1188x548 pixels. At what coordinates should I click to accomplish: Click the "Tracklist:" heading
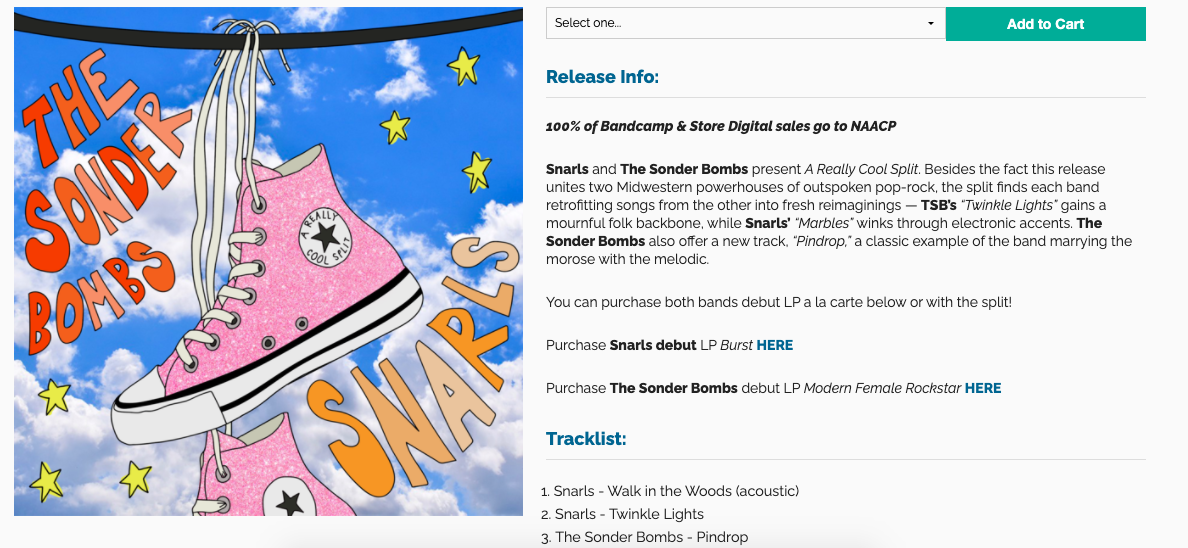coord(586,439)
